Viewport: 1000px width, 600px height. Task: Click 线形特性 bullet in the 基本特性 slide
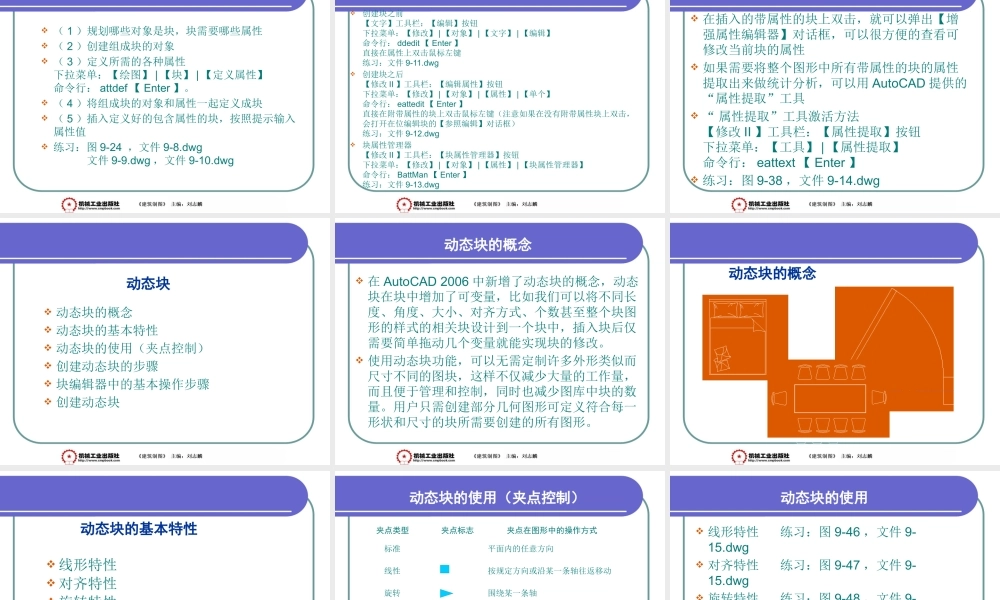pyautogui.click(x=87, y=565)
